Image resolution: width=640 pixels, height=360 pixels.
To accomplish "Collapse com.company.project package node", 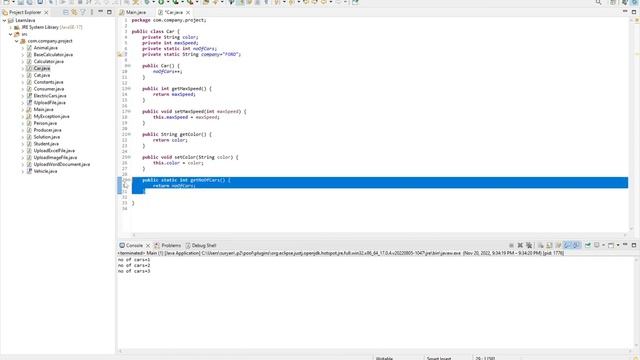I will pos(17,41).
